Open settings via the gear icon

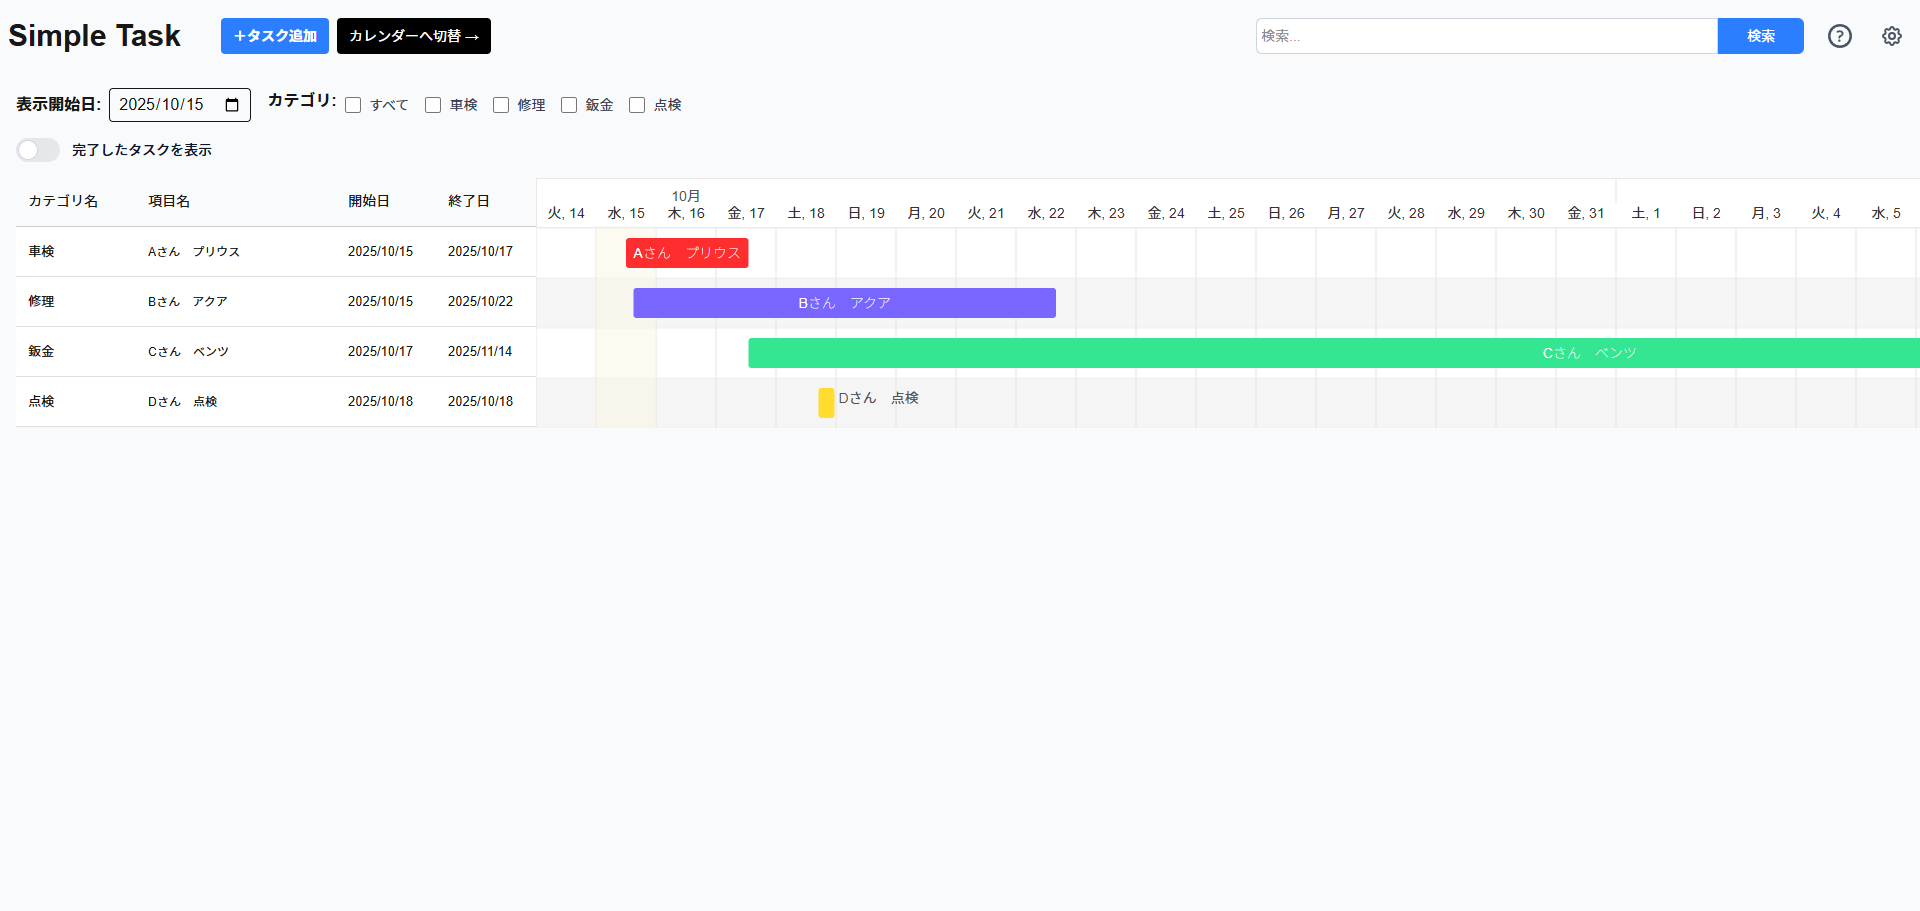[x=1892, y=36]
